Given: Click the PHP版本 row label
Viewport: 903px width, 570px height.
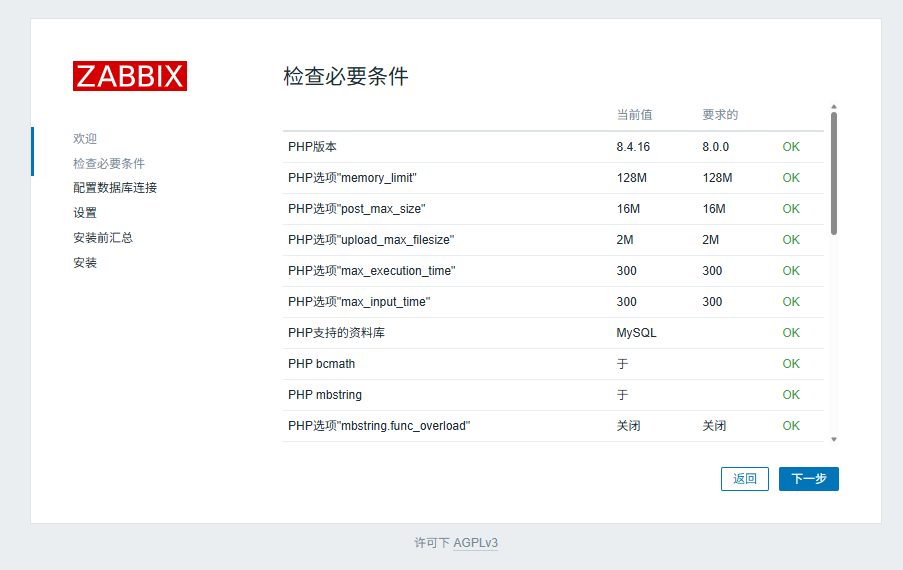Looking at the screenshot, I should pyautogui.click(x=312, y=147).
